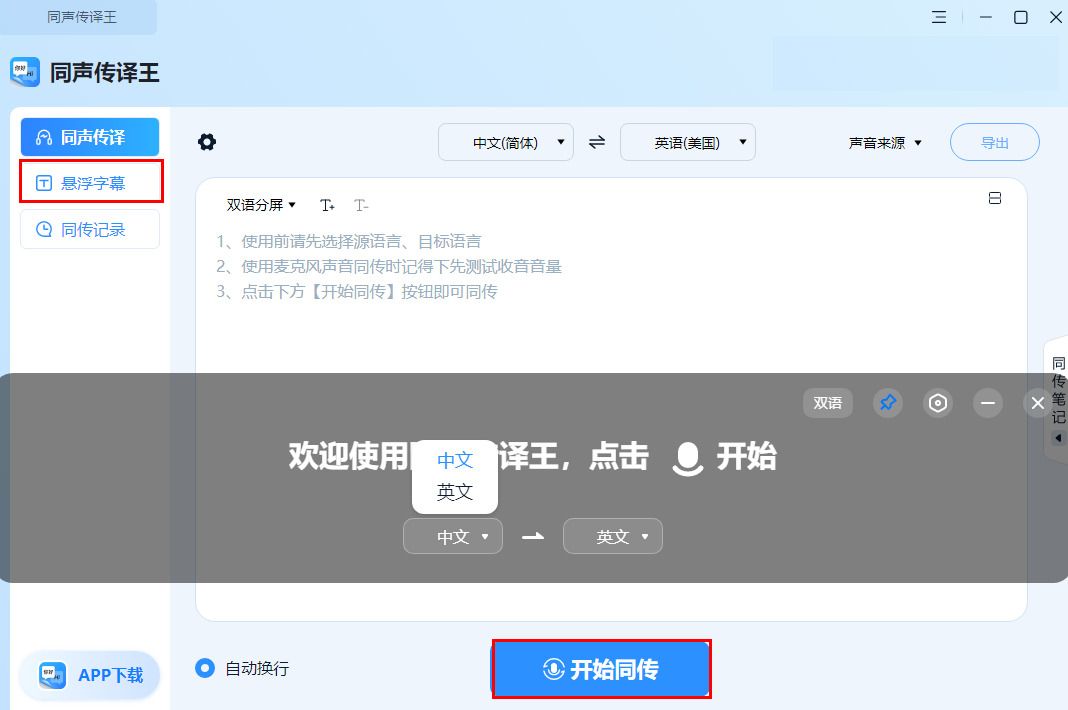
Task: Open the 同传记录 tab
Action: click(90, 229)
